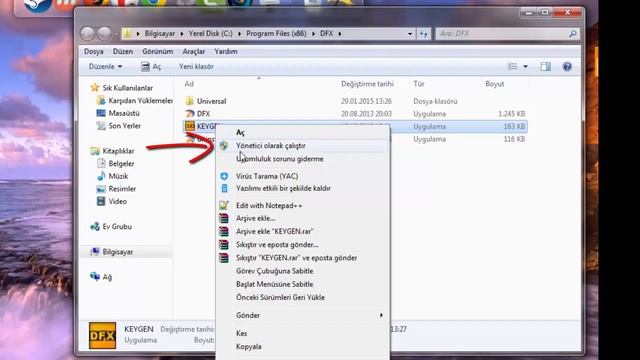Choose Görev Çubuğuna Sabitle
Viewport: 640px width, 360px height.
click(x=302, y=271)
